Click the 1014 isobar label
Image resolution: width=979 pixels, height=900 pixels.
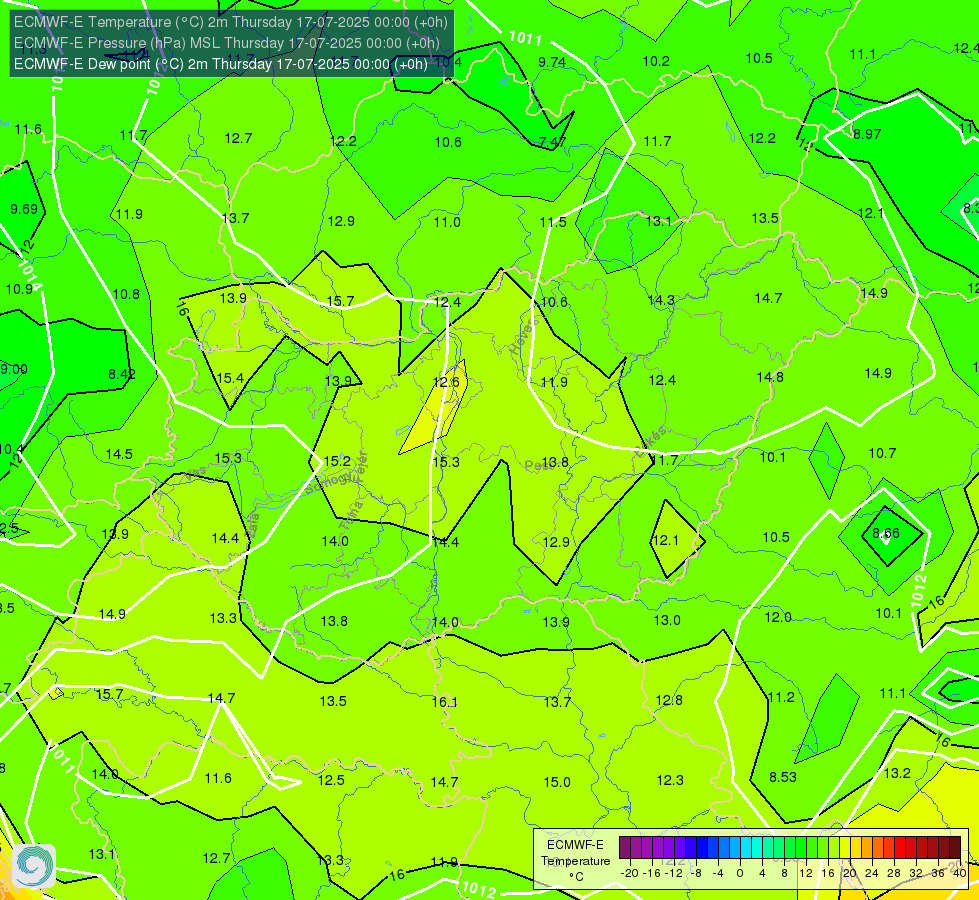tap(29, 276)
